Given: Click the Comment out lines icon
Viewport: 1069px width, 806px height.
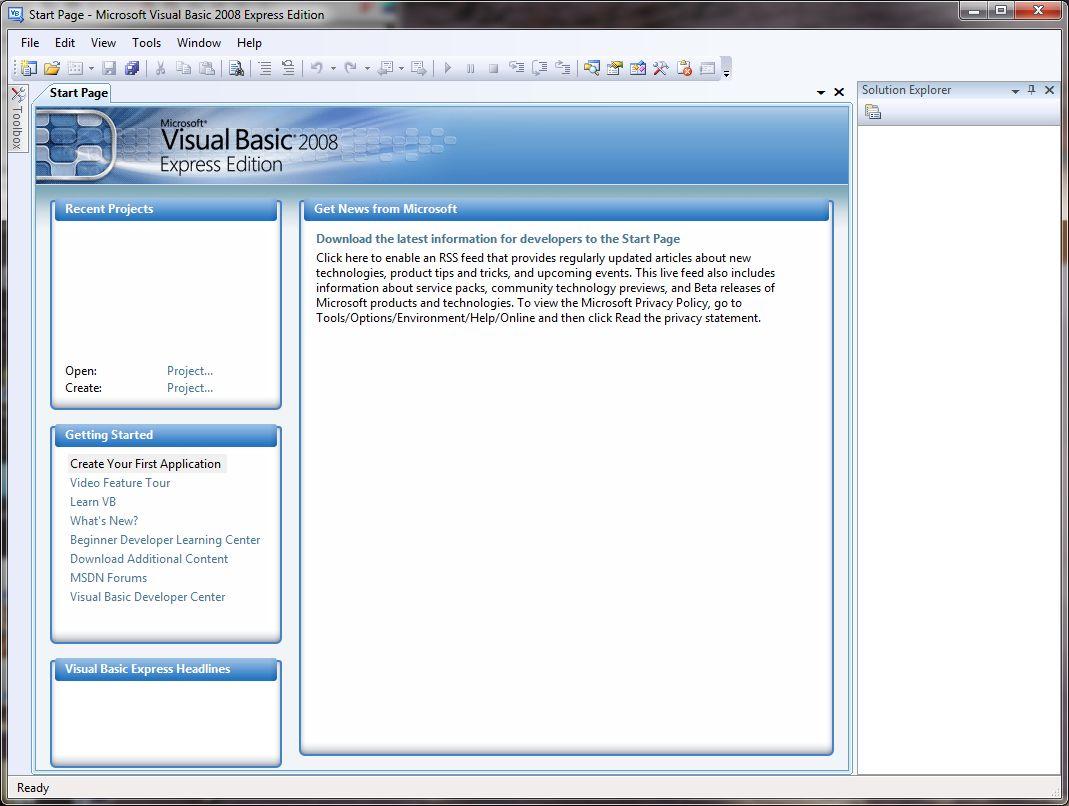Looking at the screenshot, I should (265, 68).
